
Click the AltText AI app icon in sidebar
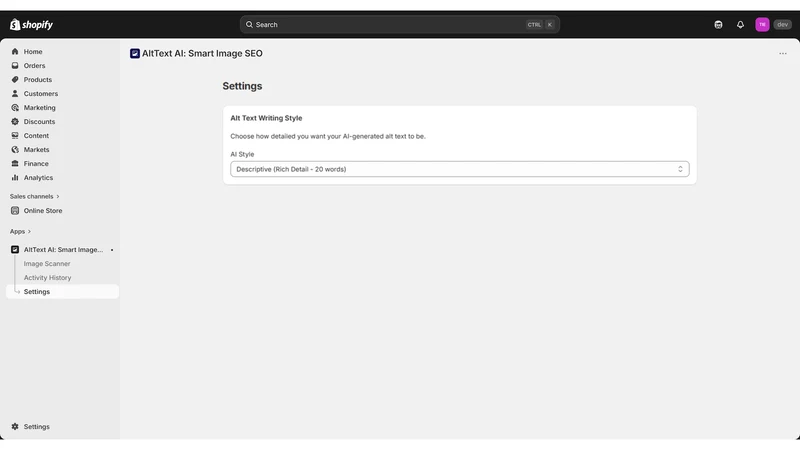(x=15, y=249)
